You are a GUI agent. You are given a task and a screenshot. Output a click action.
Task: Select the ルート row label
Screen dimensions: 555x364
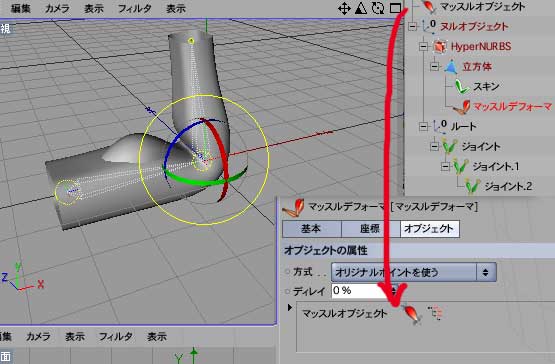(x=463, y=126)
